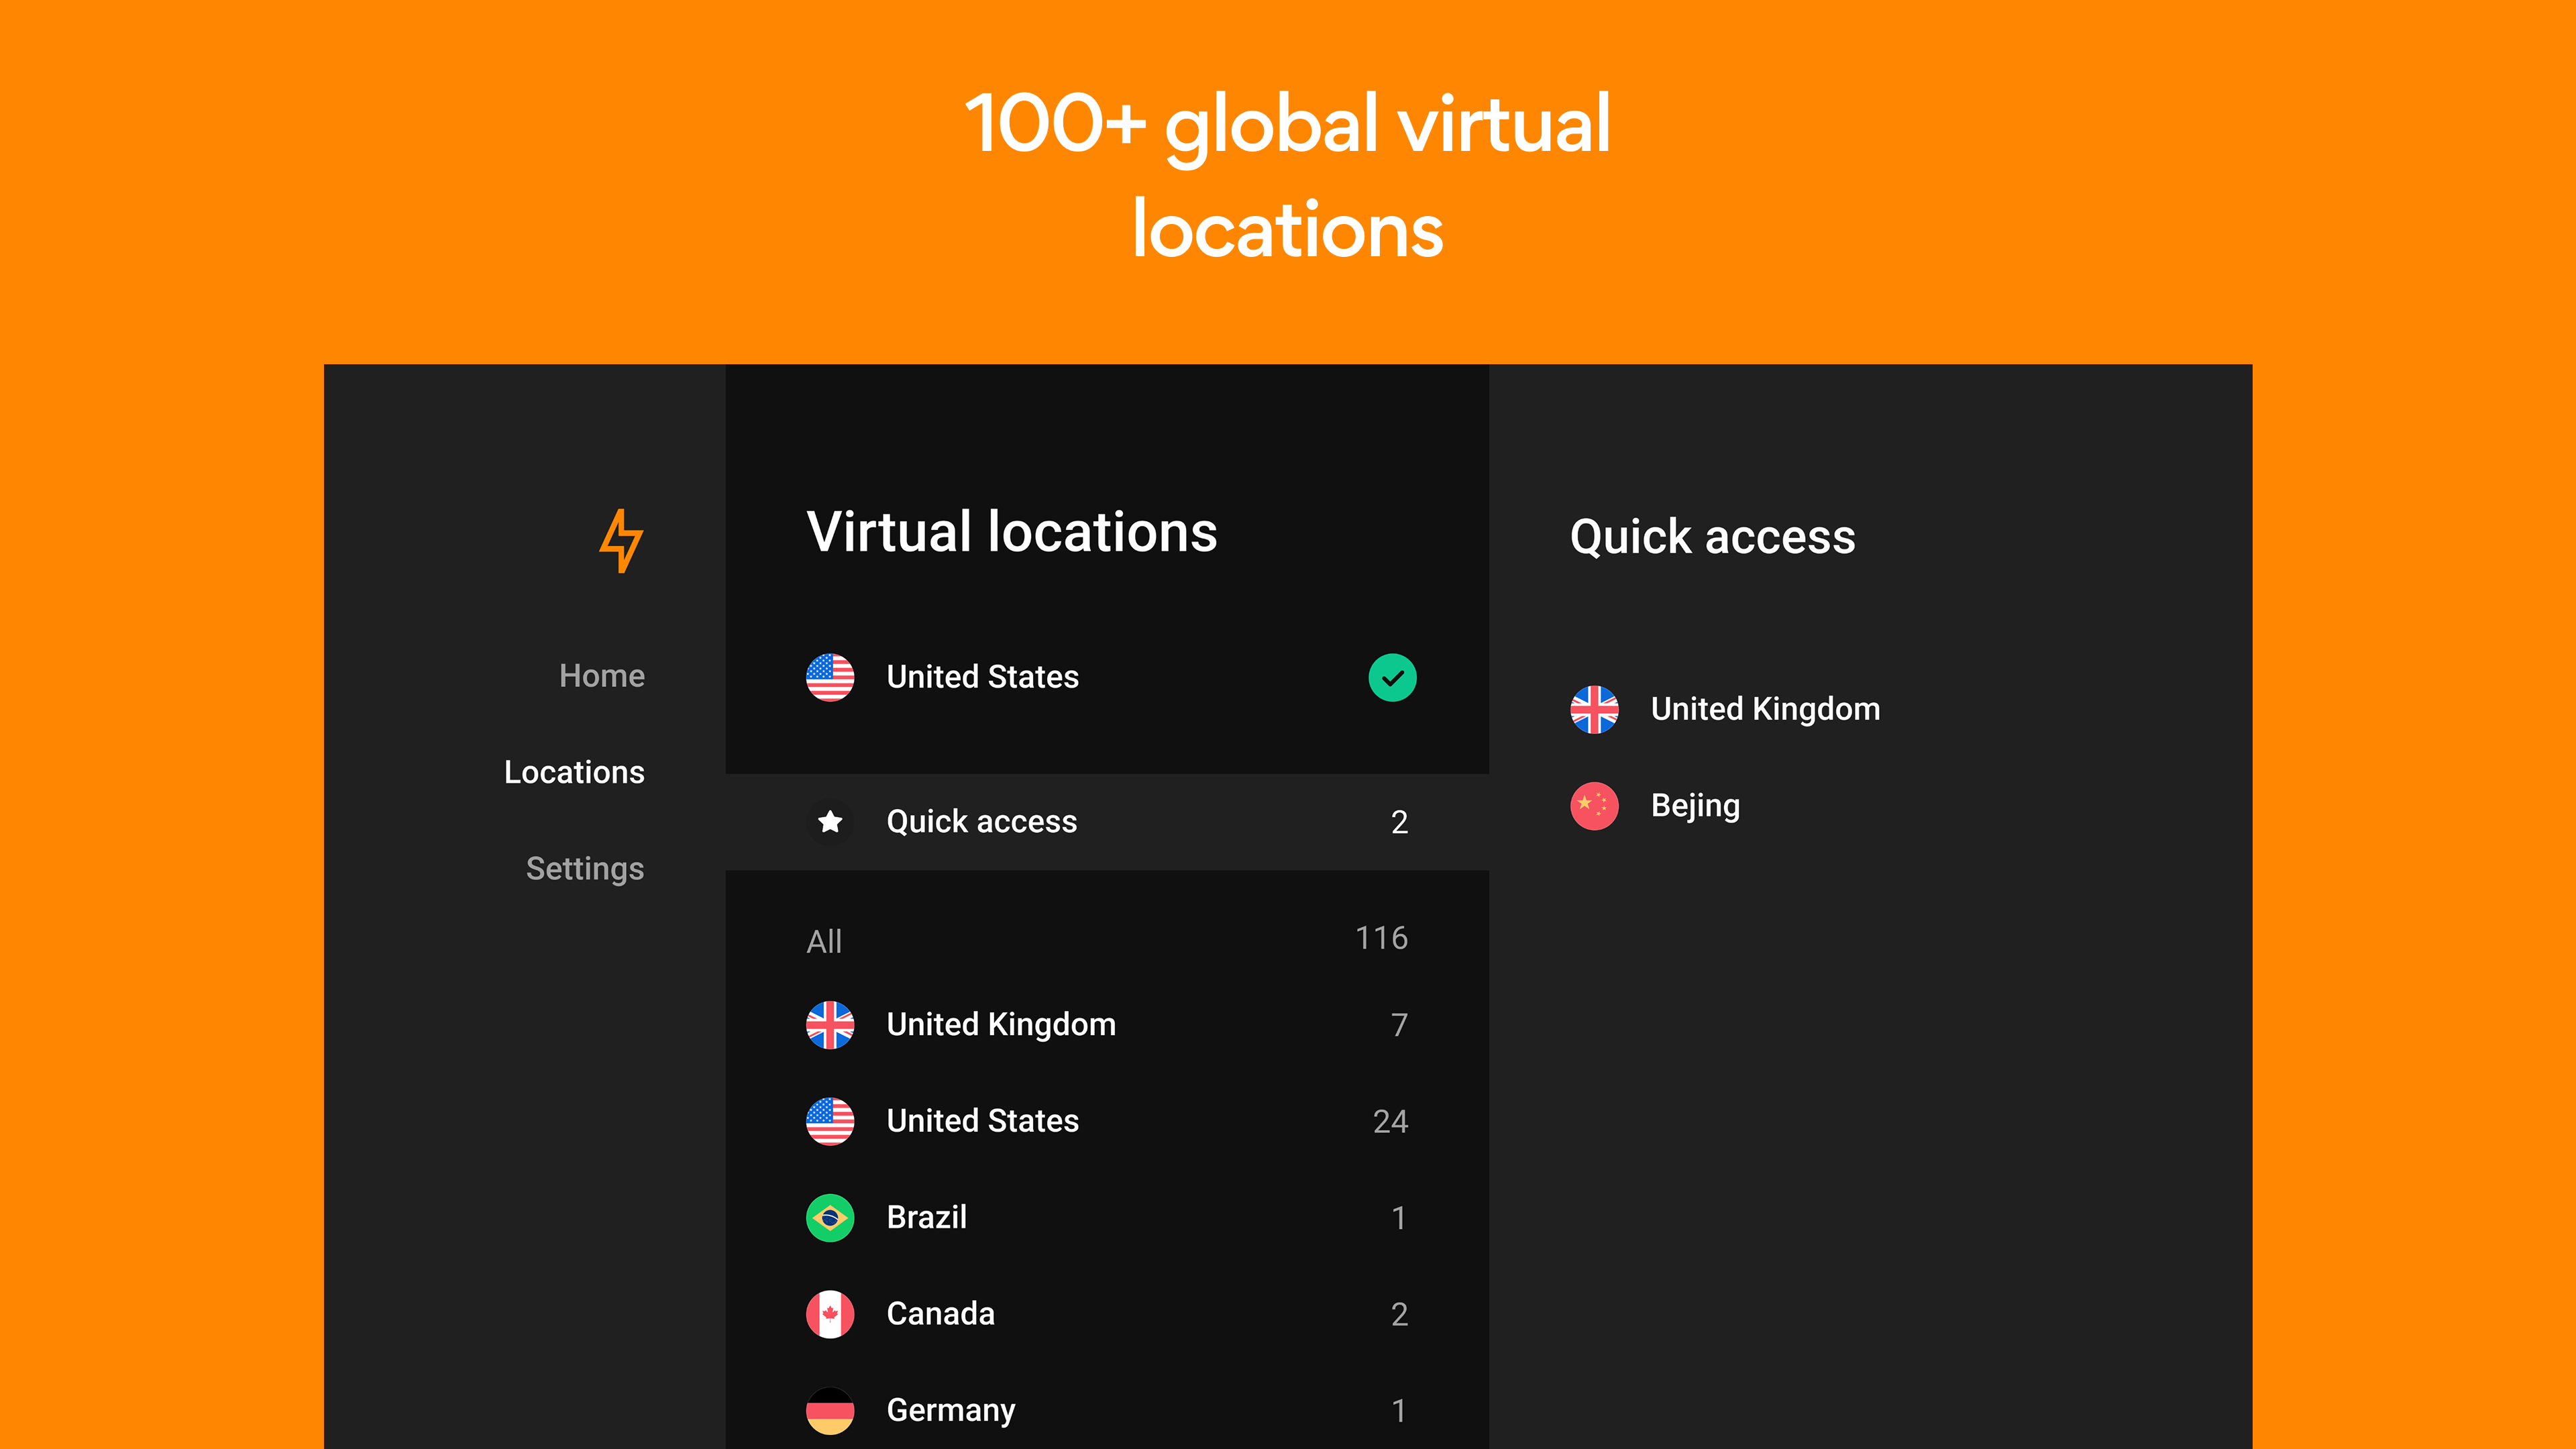Viewport: 2576px width, 1449px height.
Task: Click the United Kingdom count 7
Action: [1399, 1025]
